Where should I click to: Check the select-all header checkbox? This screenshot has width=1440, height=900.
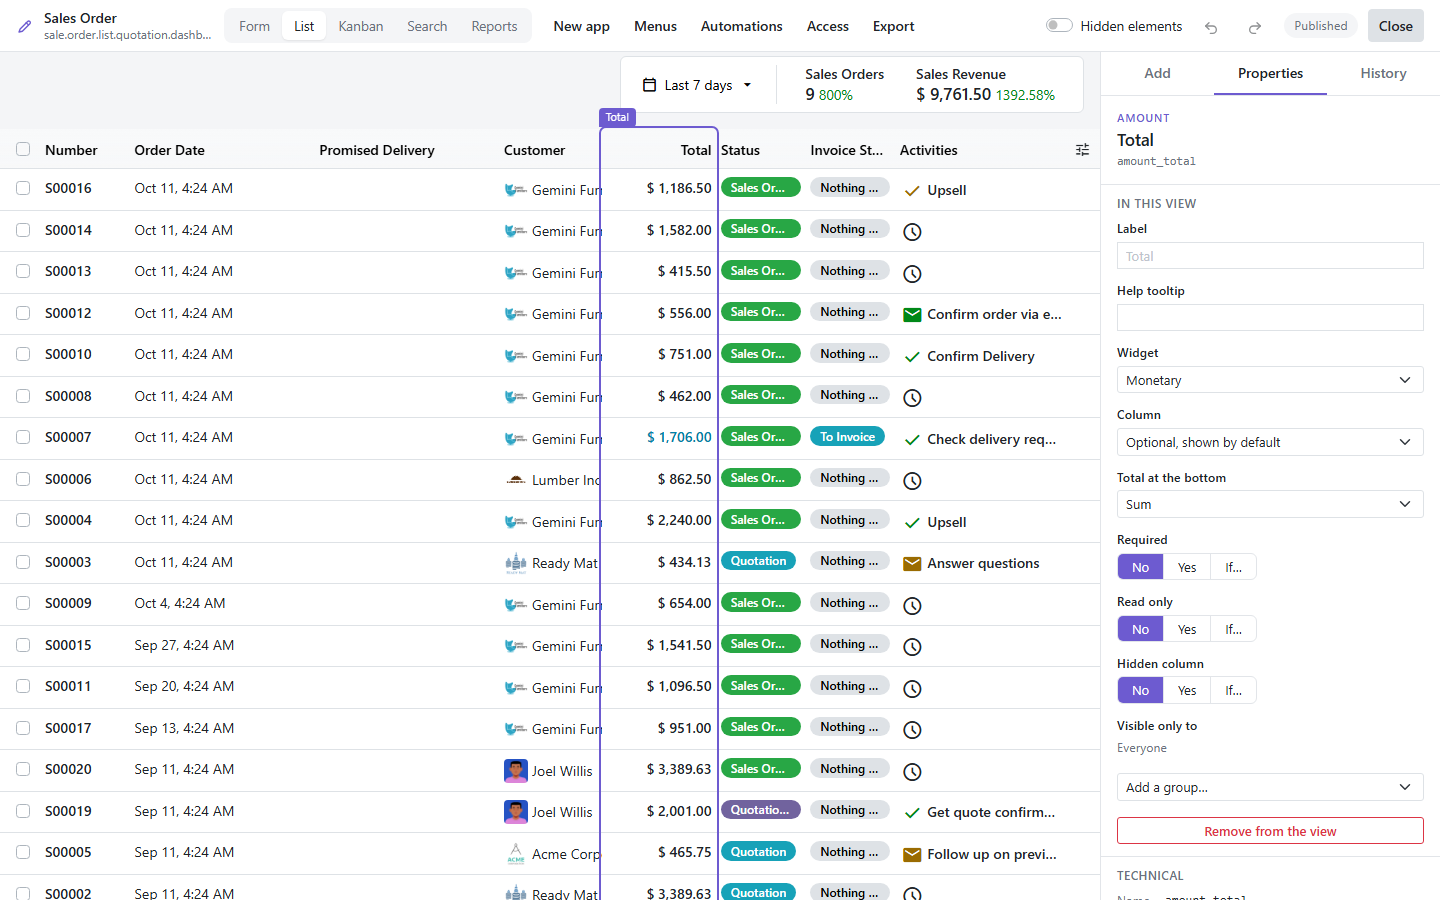point(23,150)
